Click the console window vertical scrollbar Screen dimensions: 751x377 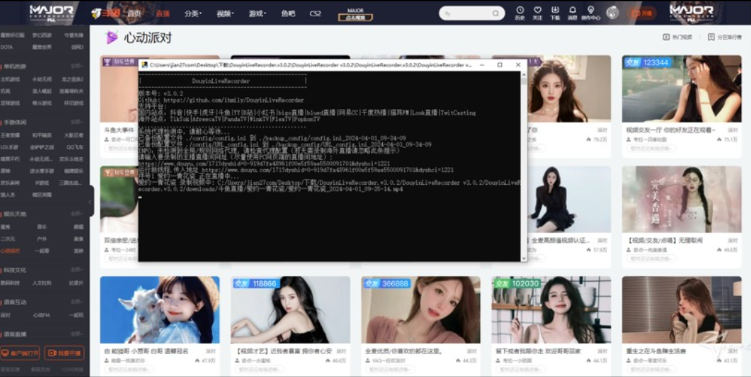pyautogui.click(x=523, y=166)
